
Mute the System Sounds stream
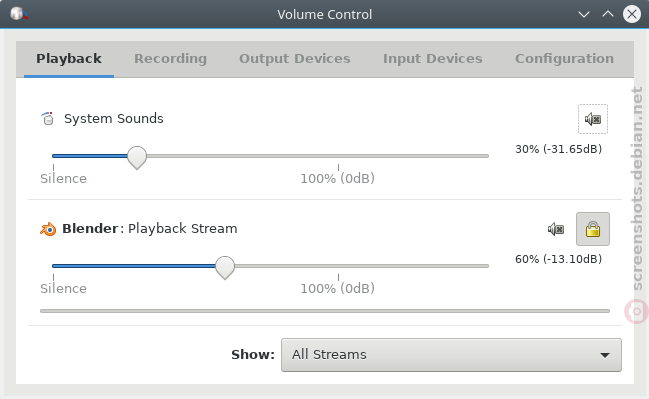click(593, 119)
